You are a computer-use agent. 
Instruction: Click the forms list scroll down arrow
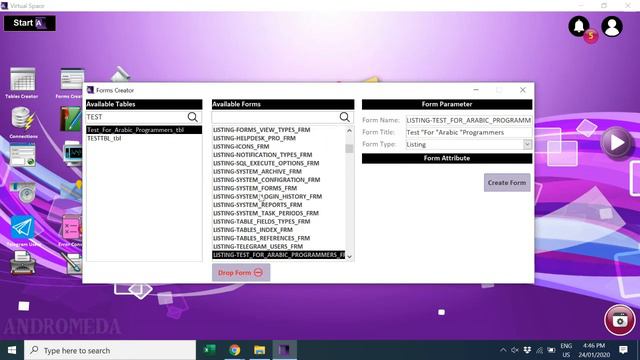pyautogui.click(x=349, y=256)
